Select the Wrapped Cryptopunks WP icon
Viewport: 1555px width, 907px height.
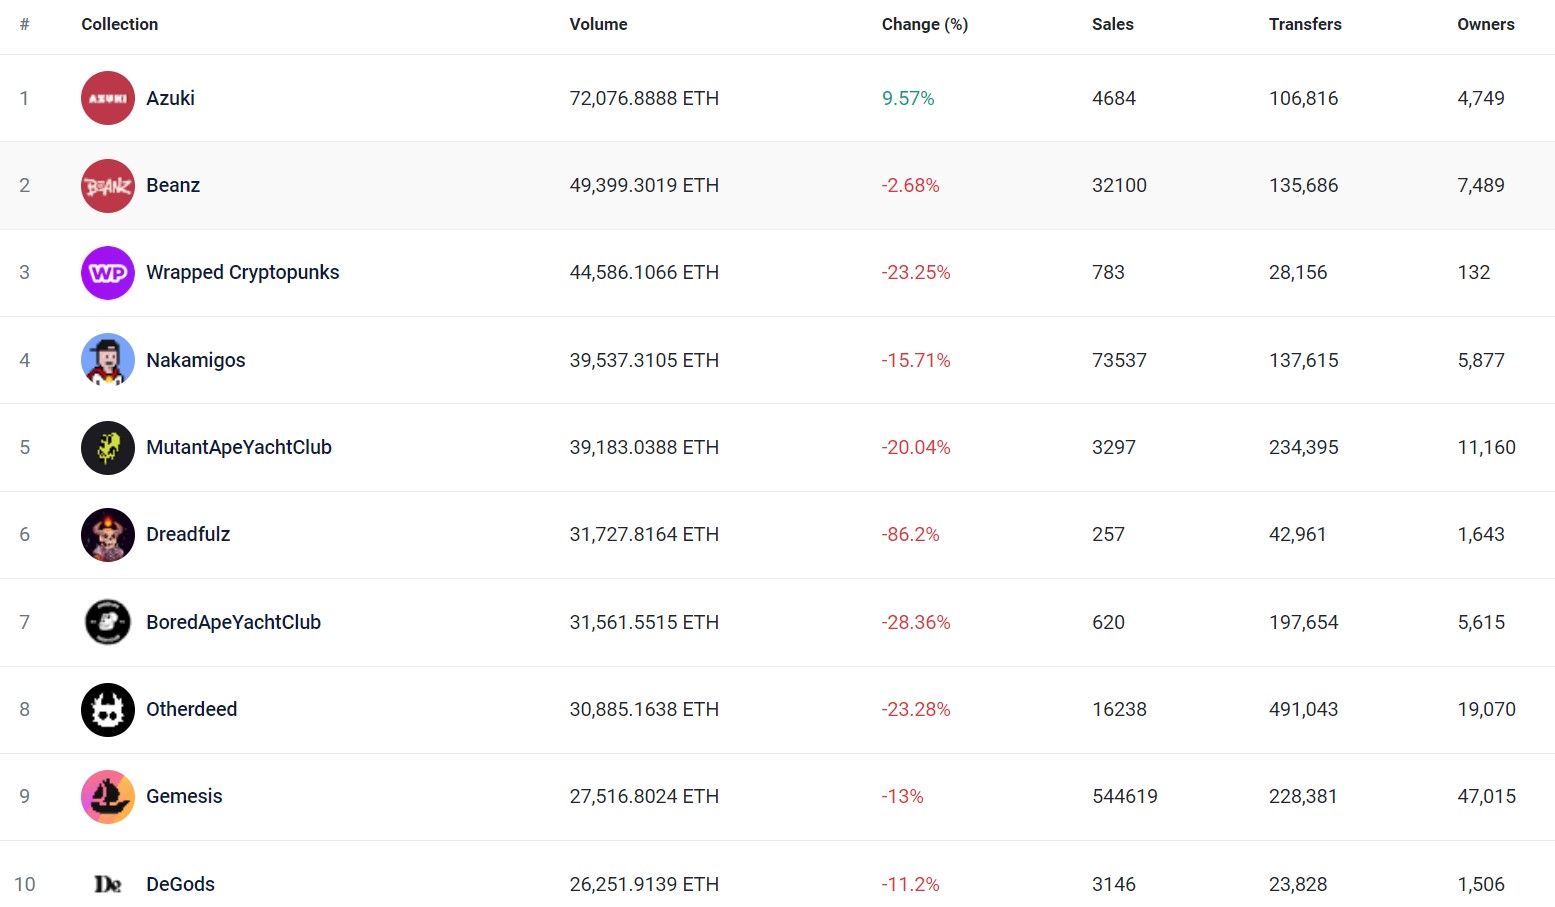point(107,272)
